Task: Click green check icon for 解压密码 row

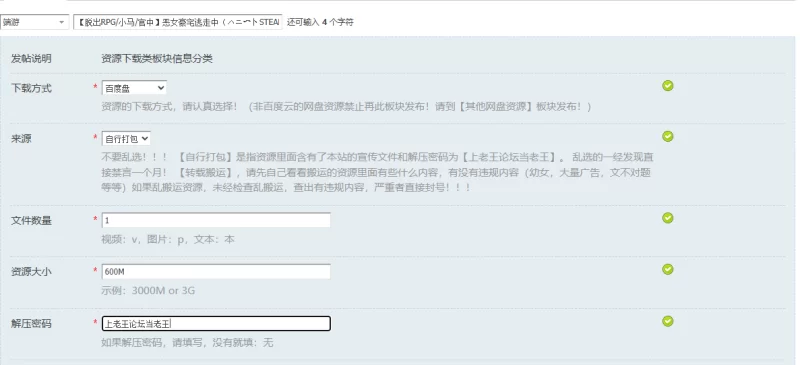Action: [667, 321]
